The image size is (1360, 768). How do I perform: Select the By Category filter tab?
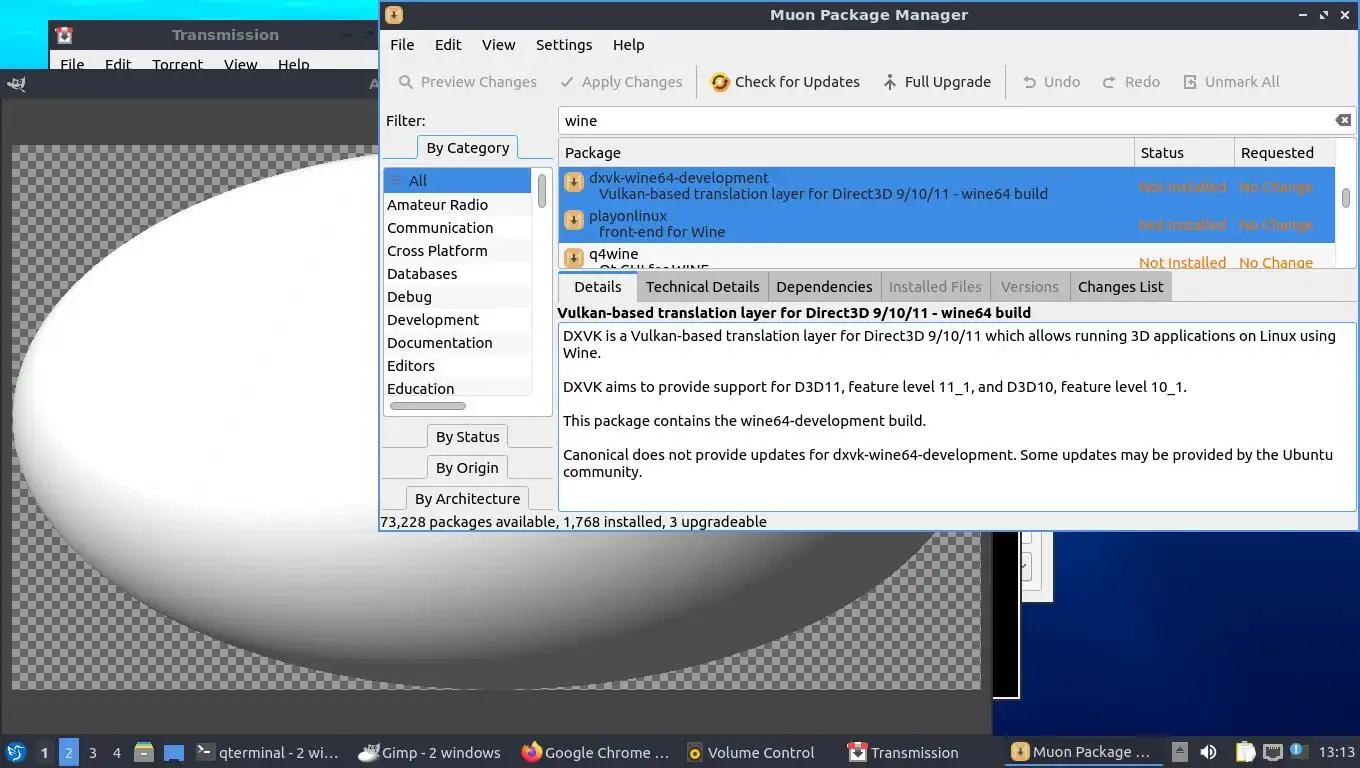[467, 148]
